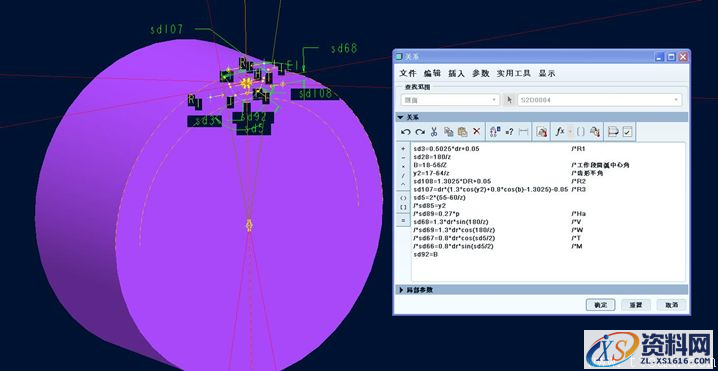The height and width of the screenshot is (371, 718).
Task: Cut selected relation text with scissors
Action: [x=434, y=132]
